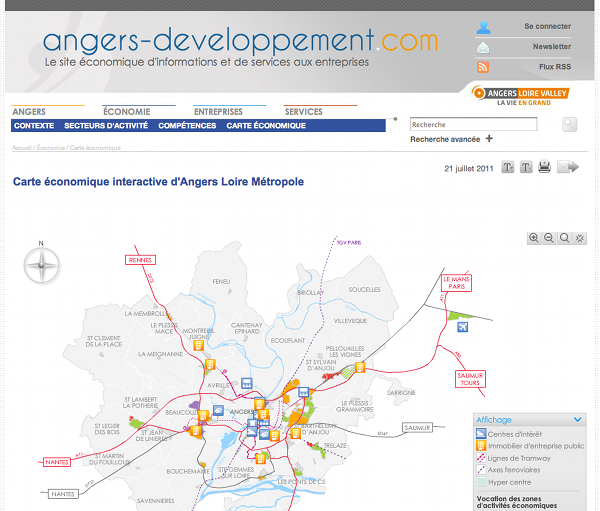Collapse the Affichage panel chevron
The image size is (600, 511).
click(x=577, y=420)
